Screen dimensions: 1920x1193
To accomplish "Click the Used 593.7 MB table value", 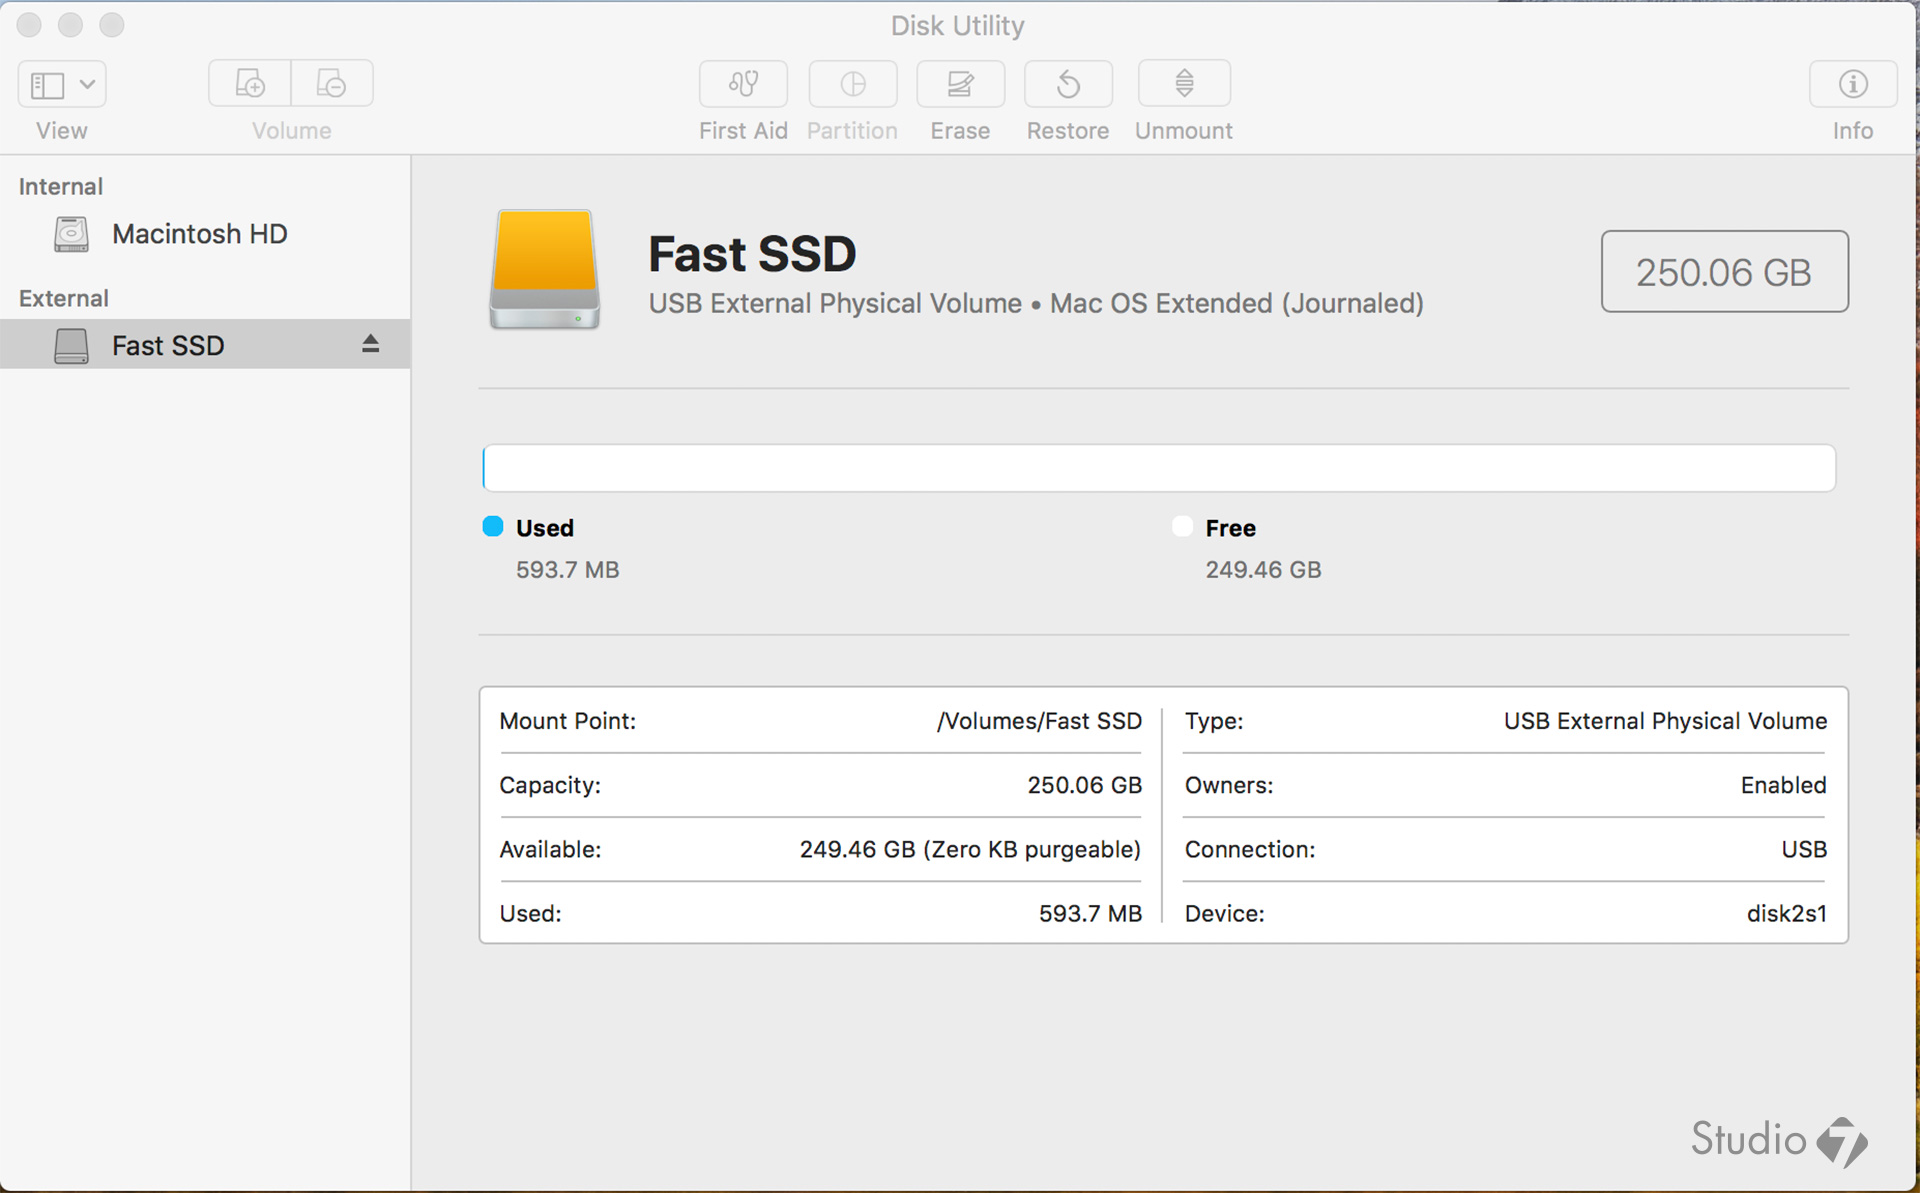I will point(1090,914).
